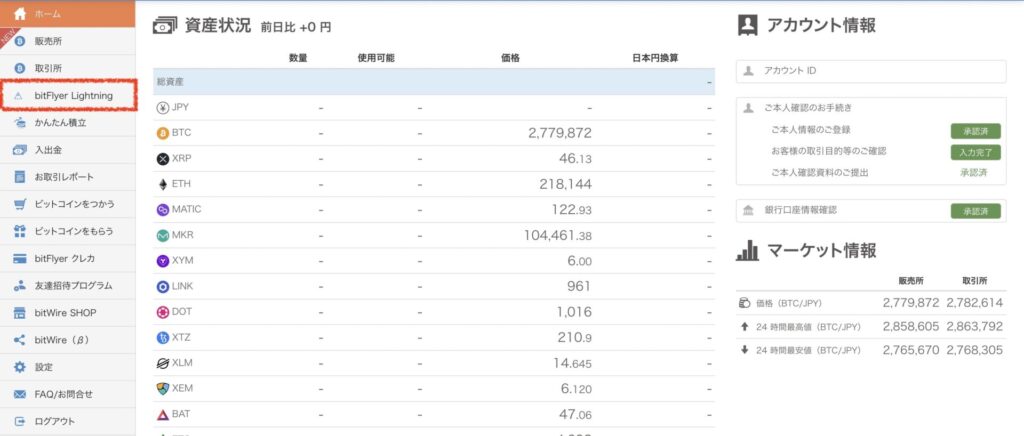This screenshot has height=436, width=1024.
Task: Click the 承認済 button for ご本人情報のご登録
Action: tap(975, 131)
